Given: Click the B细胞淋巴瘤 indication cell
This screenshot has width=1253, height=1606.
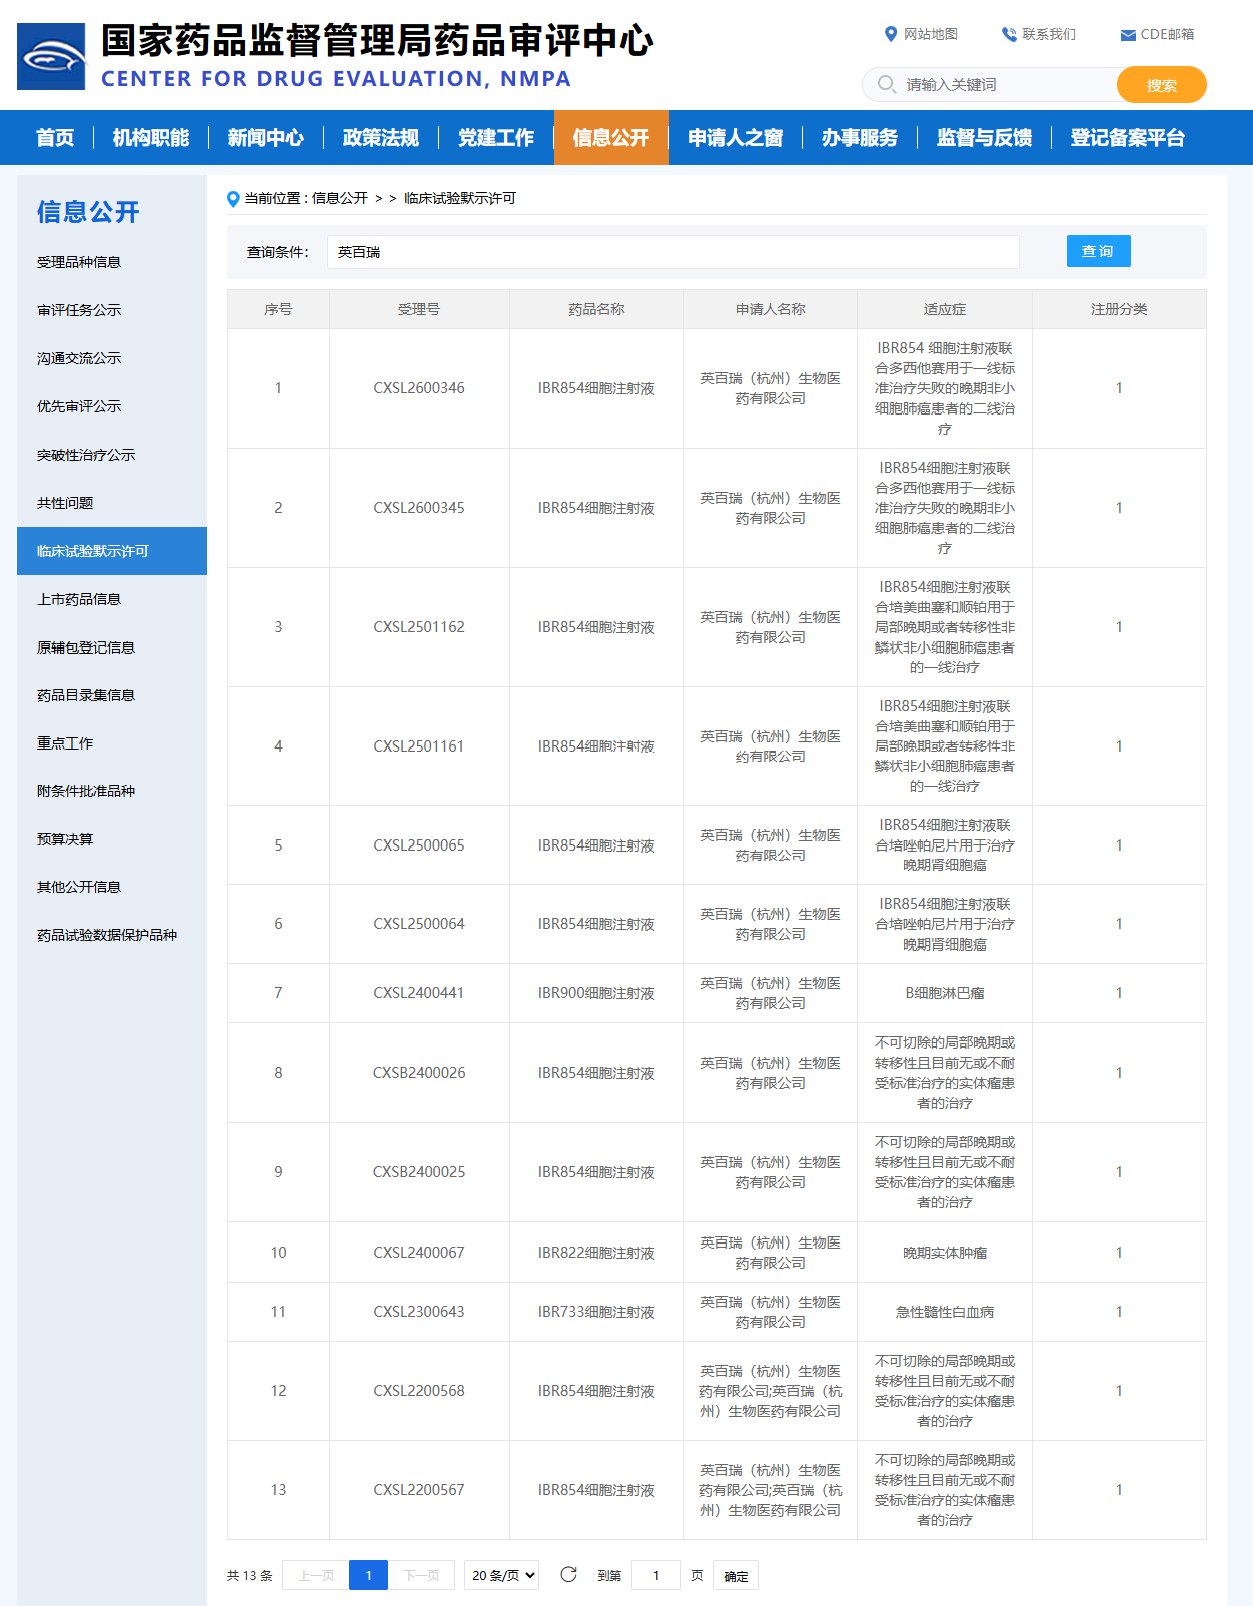Looking at the screenshot, I should click(x=945, y=993).
